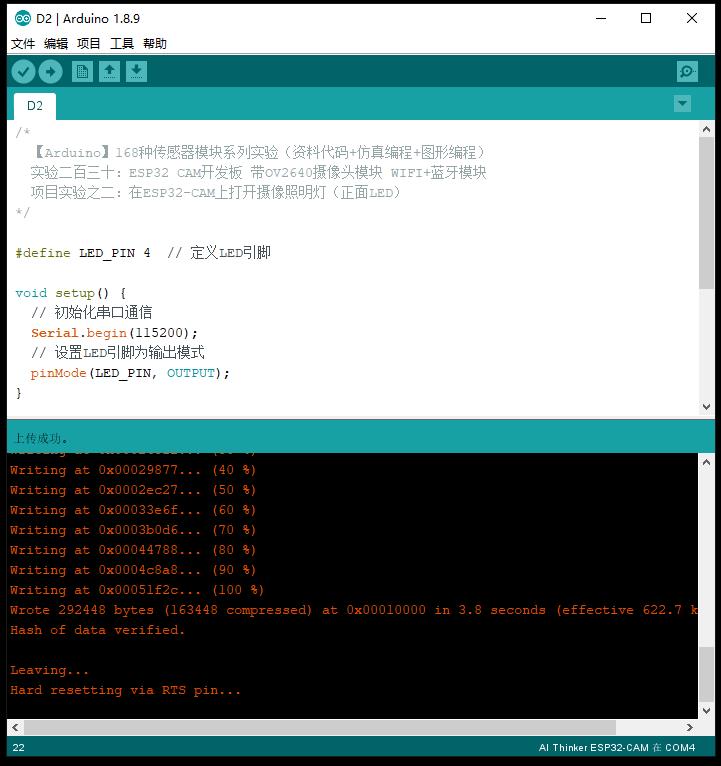Image resolution: width=721 pixels, height=766 pixels.
Task: Click the editor vertical scrollbar thumb
Action: click(x=706, y=213)
